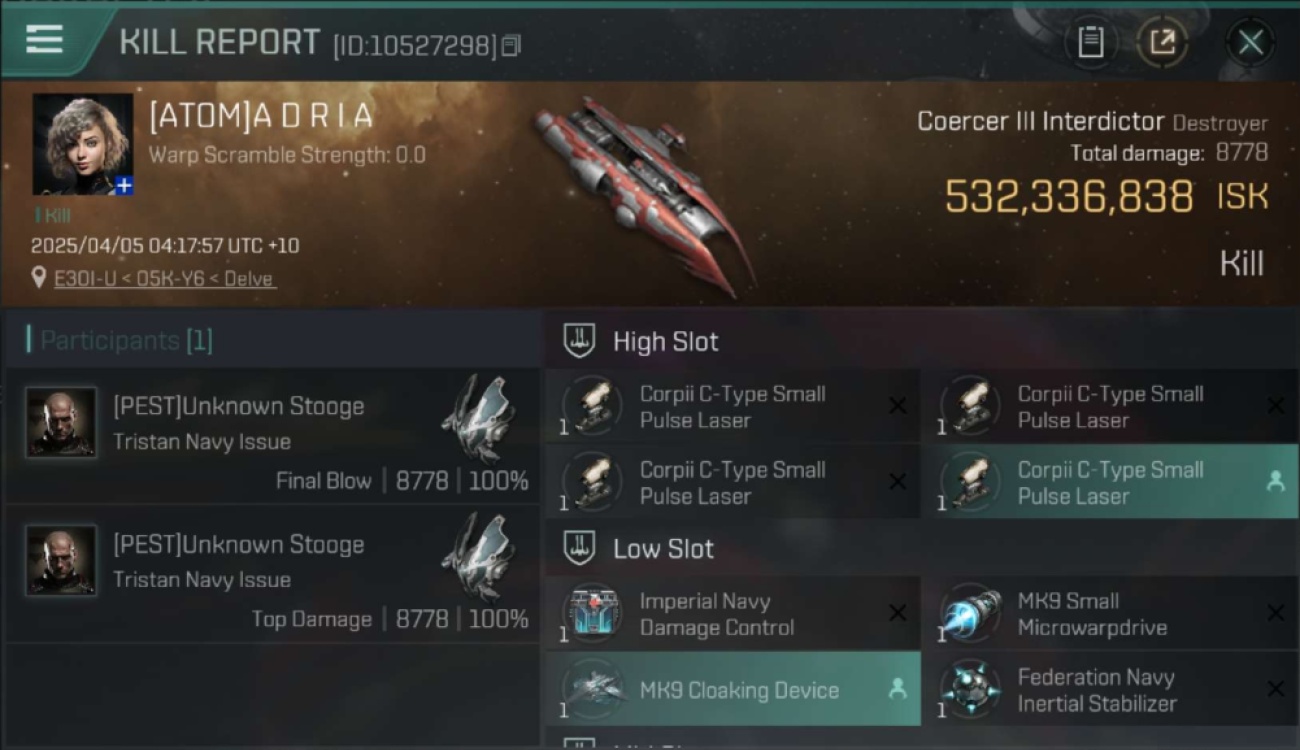This screenshot has height=750, width=1300.
Task: Select Final Blow participant Unknown Stooge
Action: (x=272, y=436)
